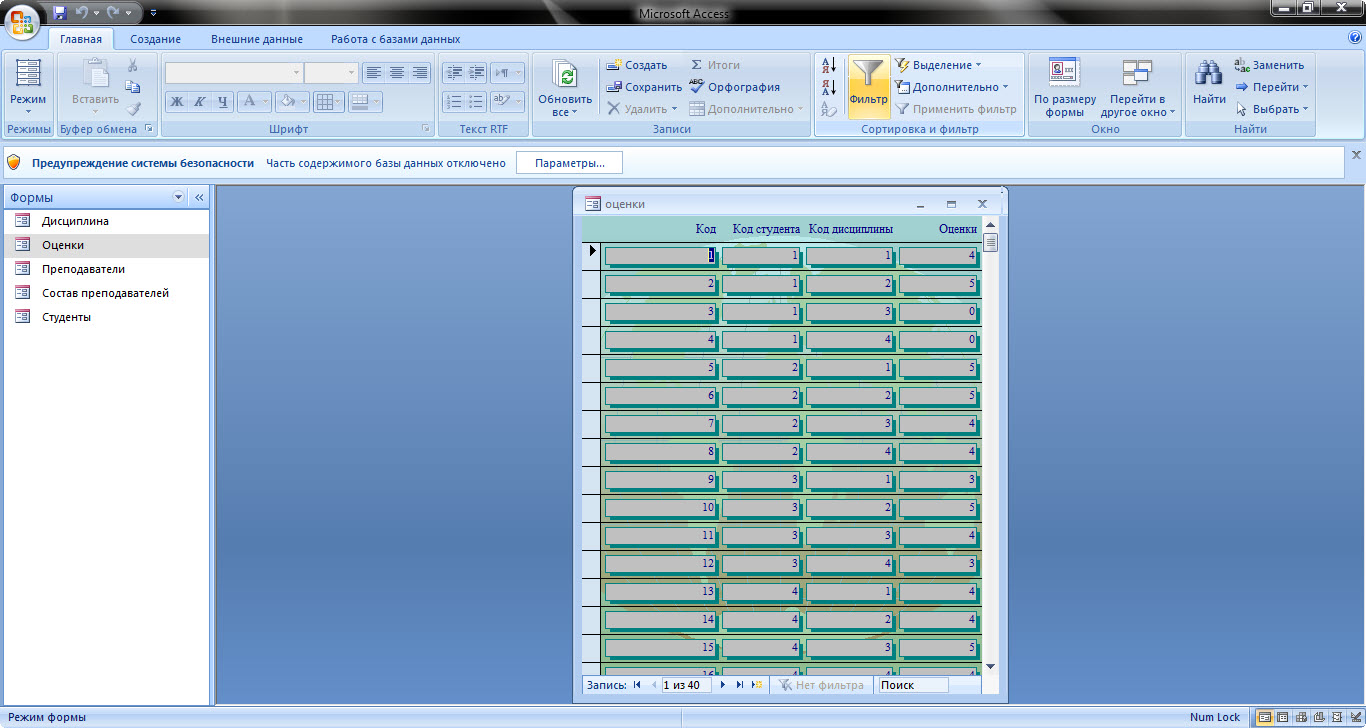Click the sort ascending А-Я icon

pyautogui.click(x=828, y=65)
